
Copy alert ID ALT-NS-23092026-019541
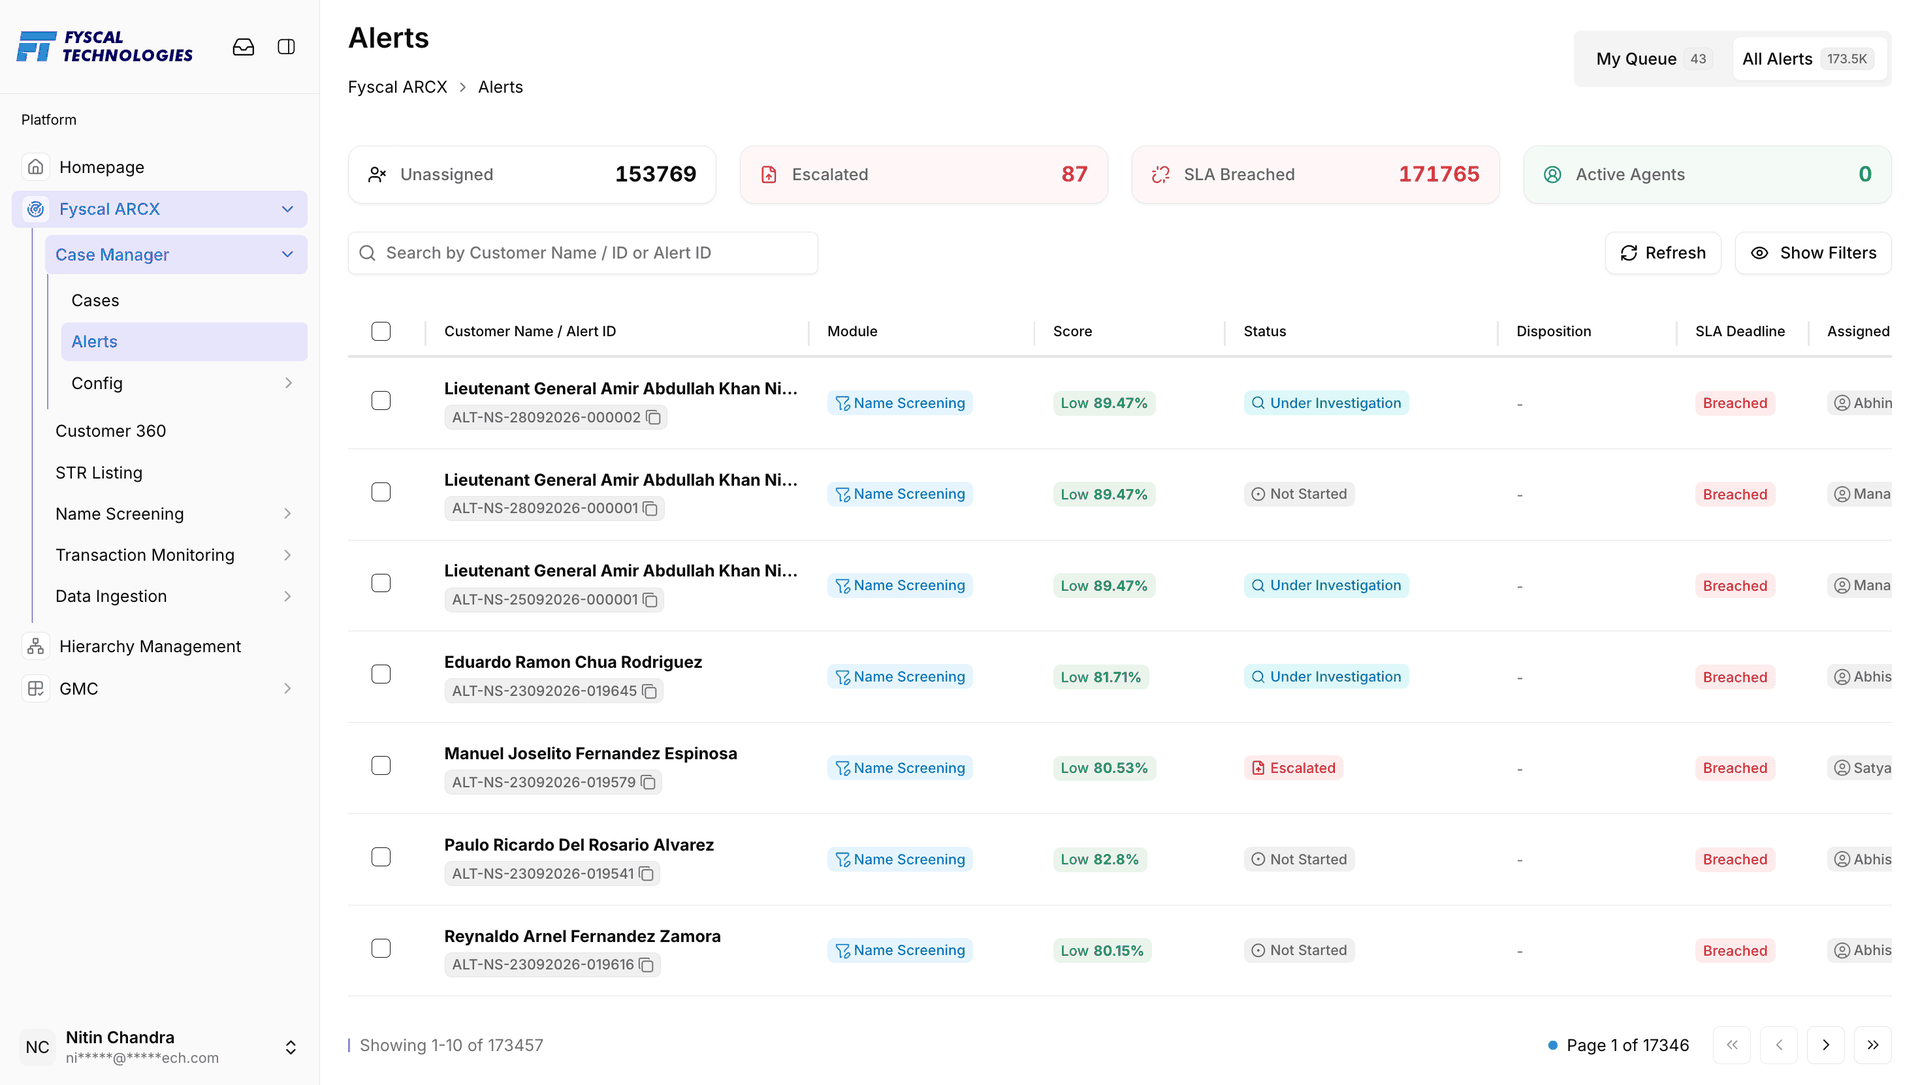point(647,874)
